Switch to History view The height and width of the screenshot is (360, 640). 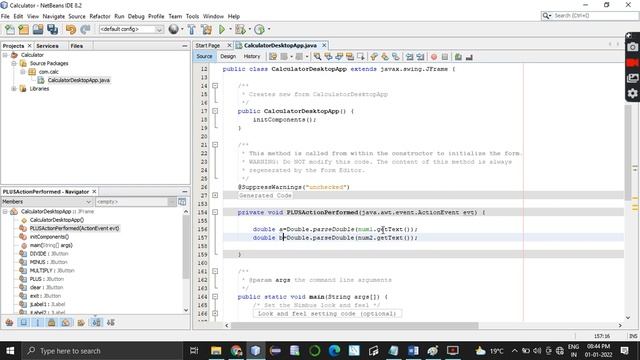[251, 56]
